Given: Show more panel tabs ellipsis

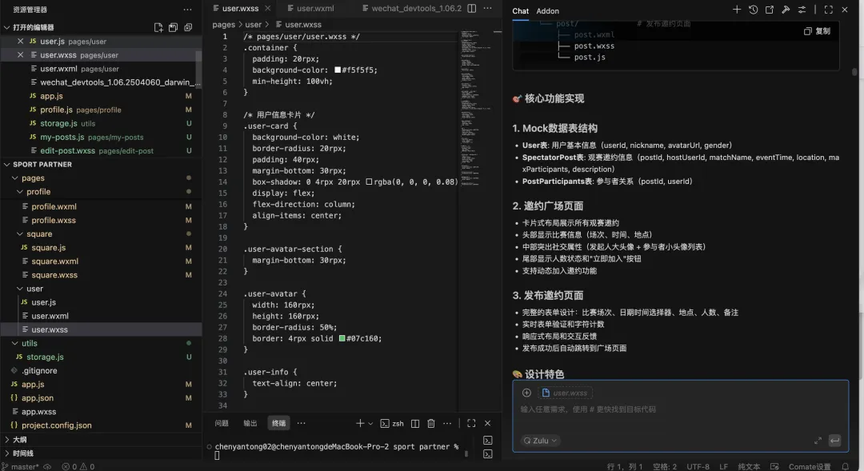Looking at the screenshot, I should click(x=301, y=423).
